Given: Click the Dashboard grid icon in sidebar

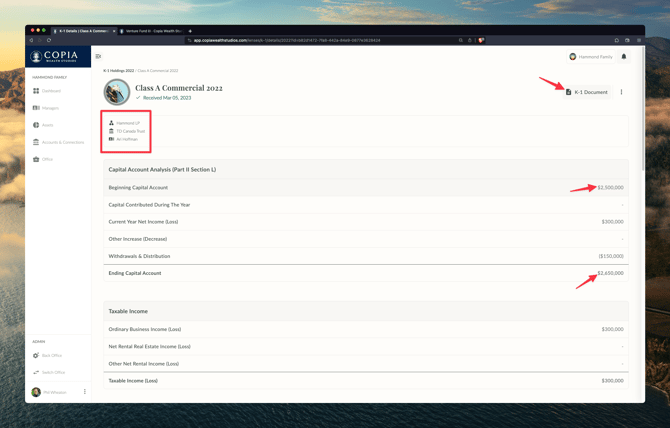Looking at the screenshot, I should click(x=36, y=91).
